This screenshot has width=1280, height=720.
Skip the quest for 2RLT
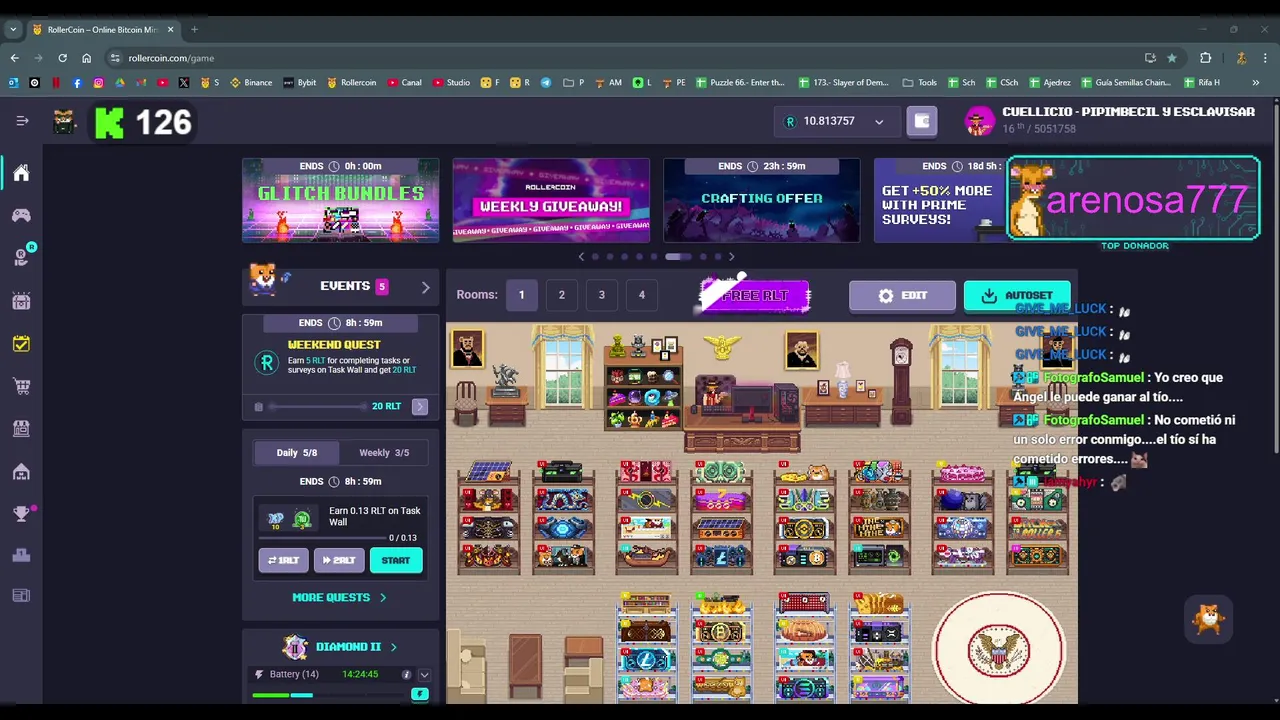click(x=339, y=560)
